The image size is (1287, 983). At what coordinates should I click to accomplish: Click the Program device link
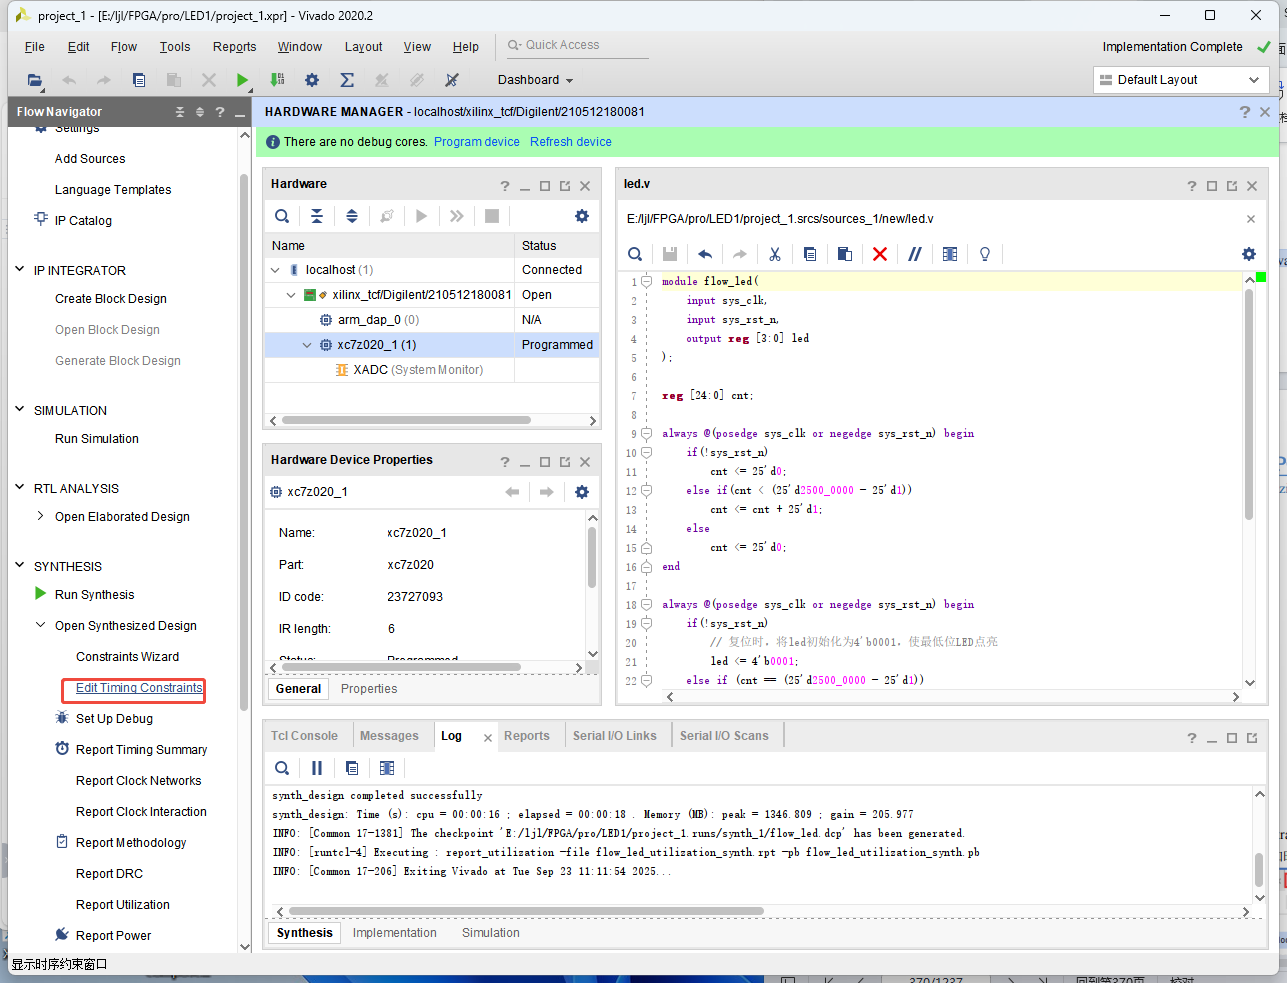point(477,142)
